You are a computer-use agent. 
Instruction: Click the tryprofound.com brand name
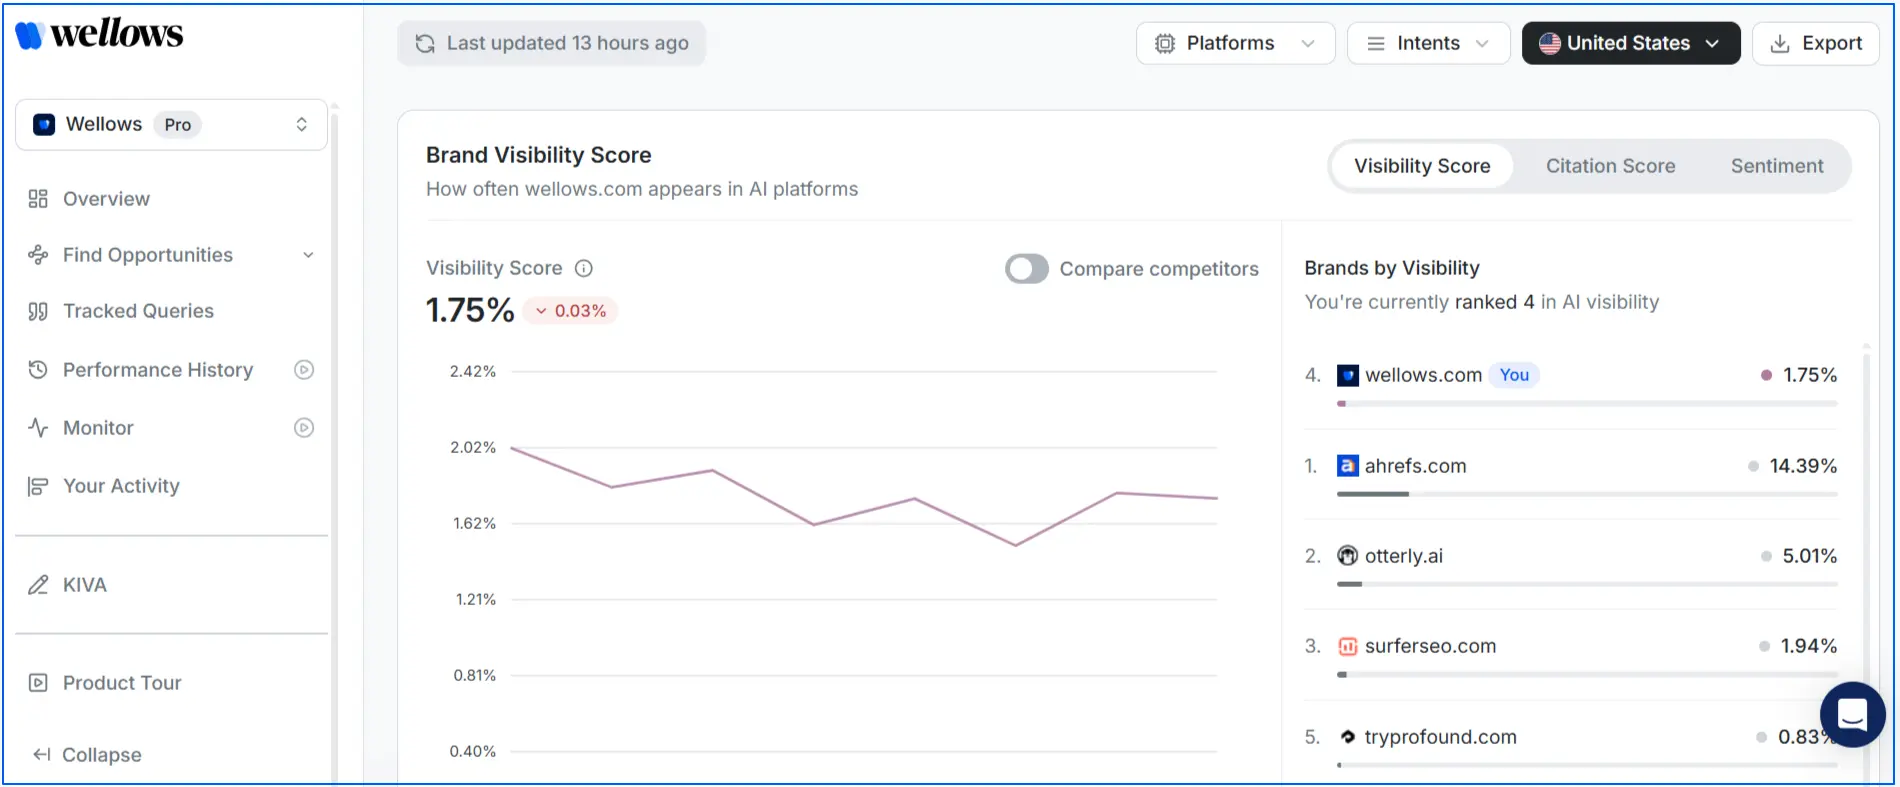(1440, 737)
